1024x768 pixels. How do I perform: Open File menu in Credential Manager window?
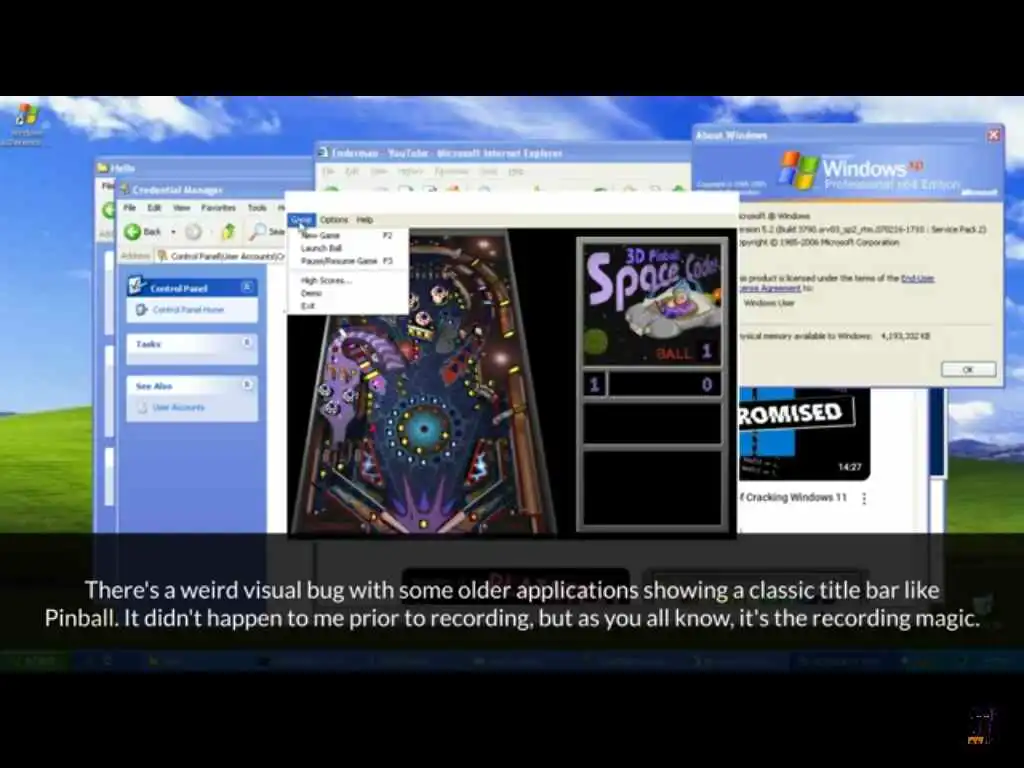tap(130, 208)
